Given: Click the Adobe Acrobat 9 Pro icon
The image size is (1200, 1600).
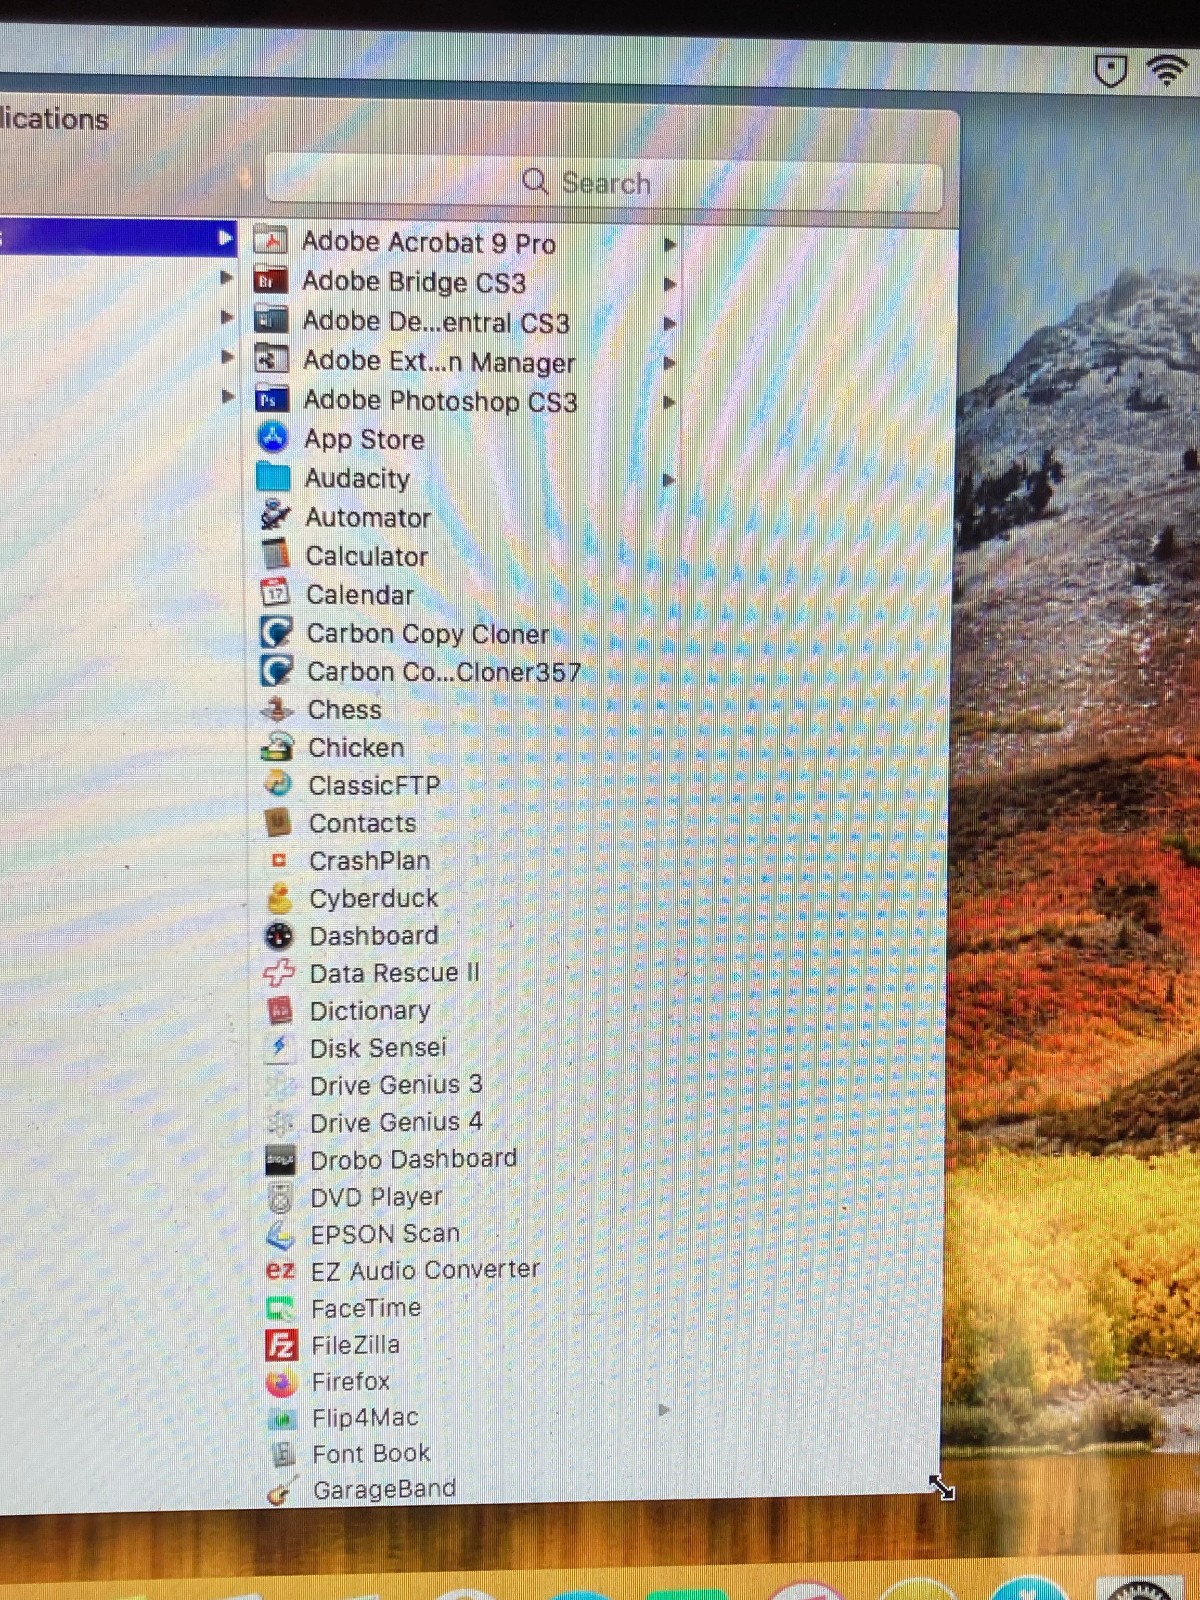Looking at the screenshot, I should point(271,241).
